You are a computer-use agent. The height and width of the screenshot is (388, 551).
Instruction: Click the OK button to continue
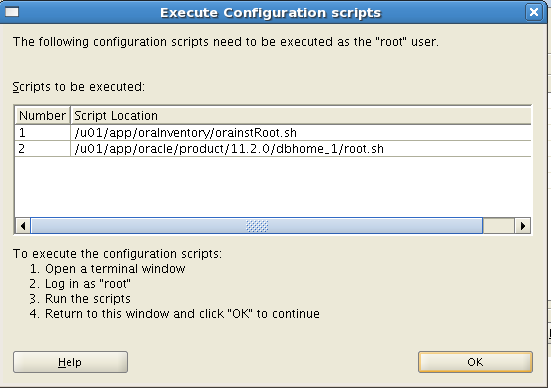tap(475, 362)
